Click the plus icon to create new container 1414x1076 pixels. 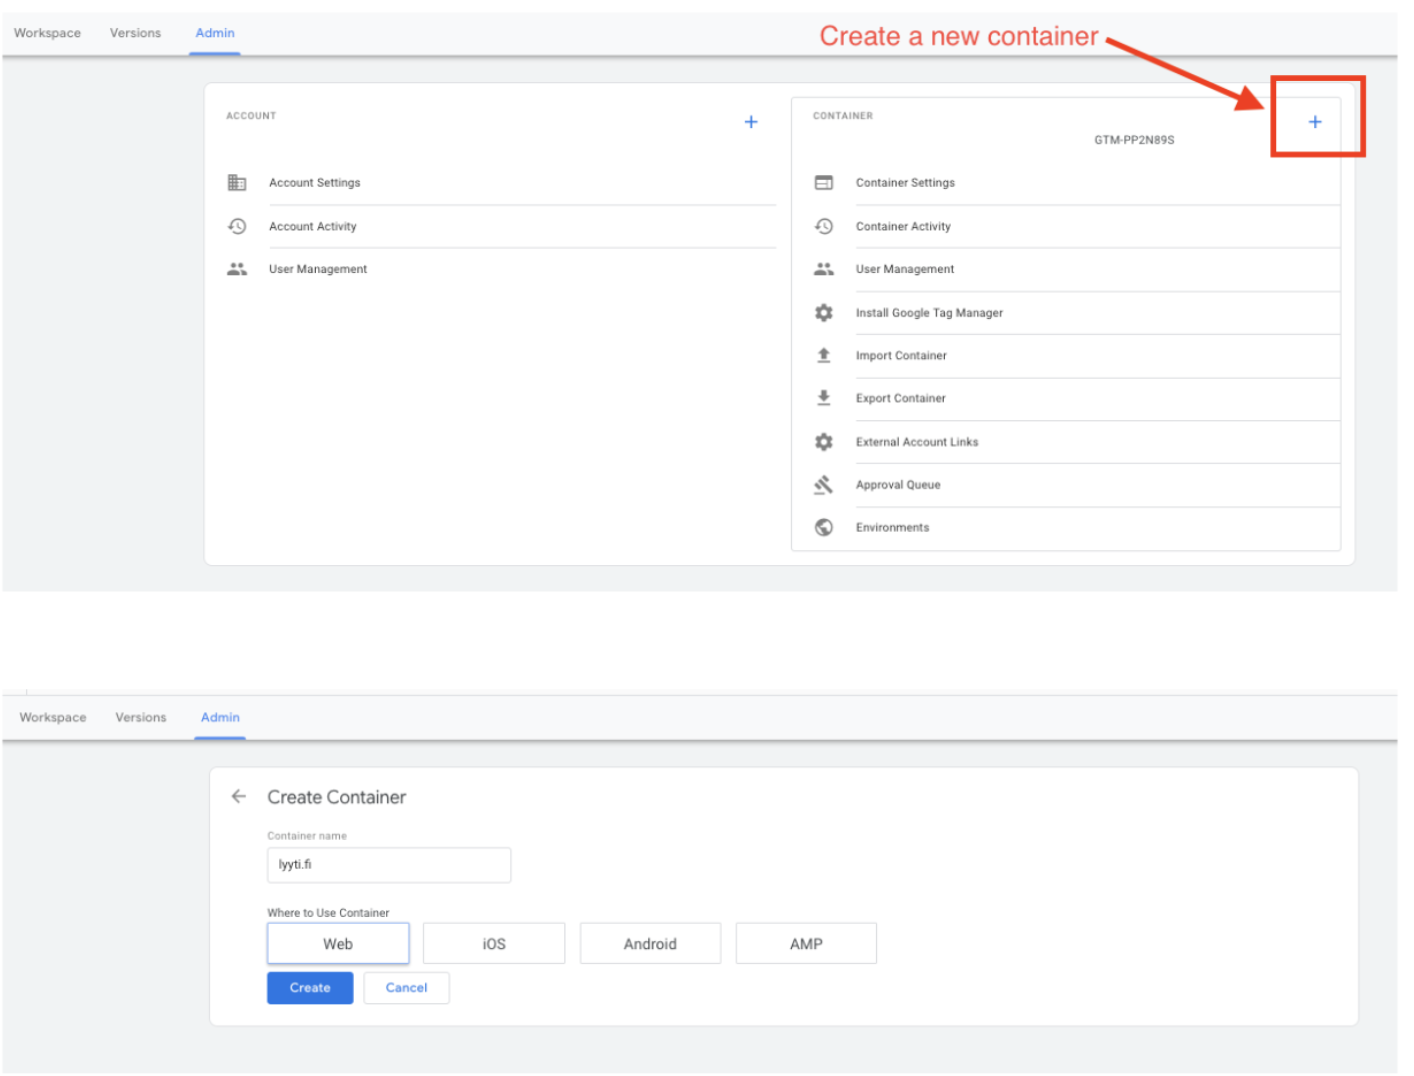tap(1314, 122)
